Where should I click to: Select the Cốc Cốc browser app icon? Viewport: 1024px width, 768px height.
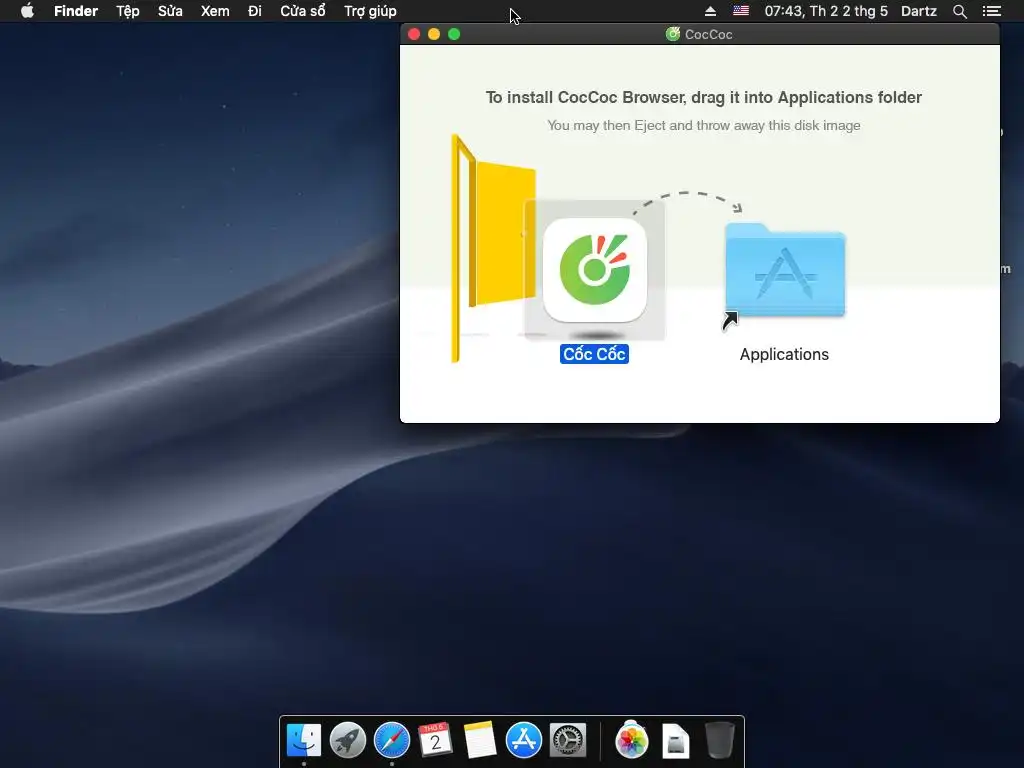tap(594, 270)
